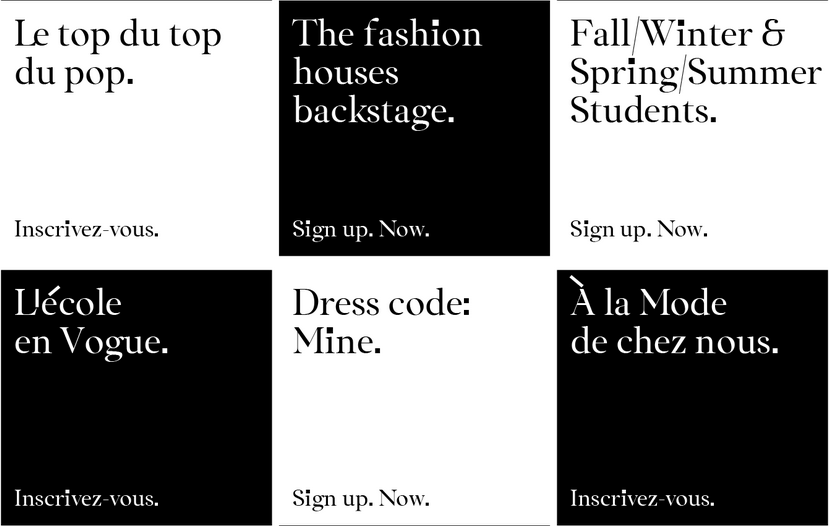Click the "de chez nous." text line

tap(674, 342)
